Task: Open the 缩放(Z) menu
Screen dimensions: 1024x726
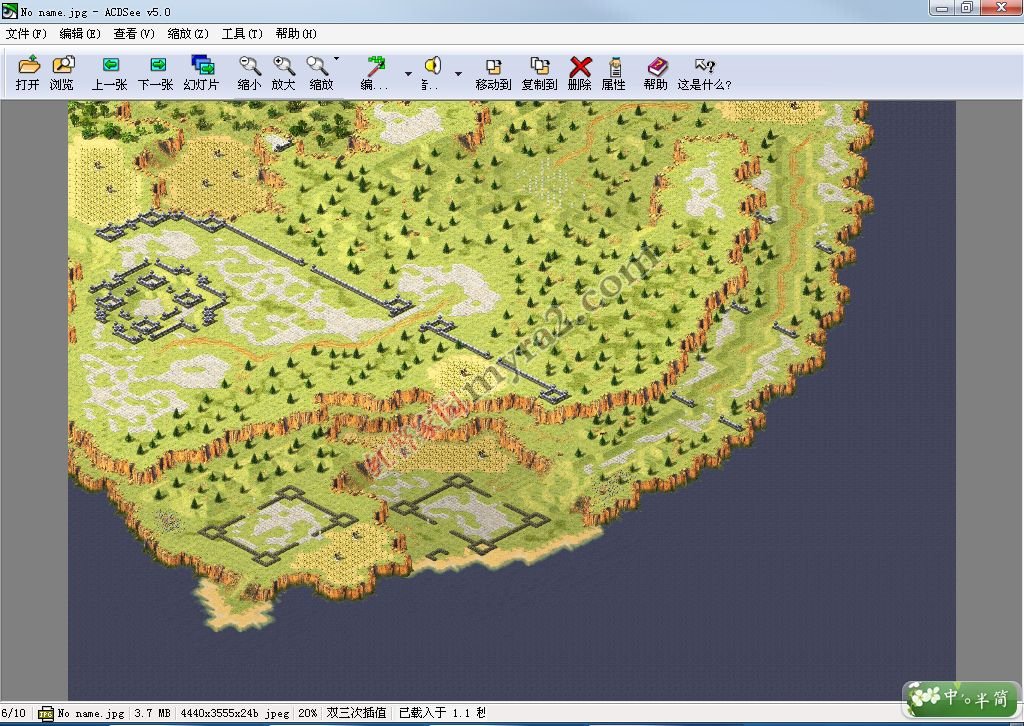Action: click(x=188, y=34)
